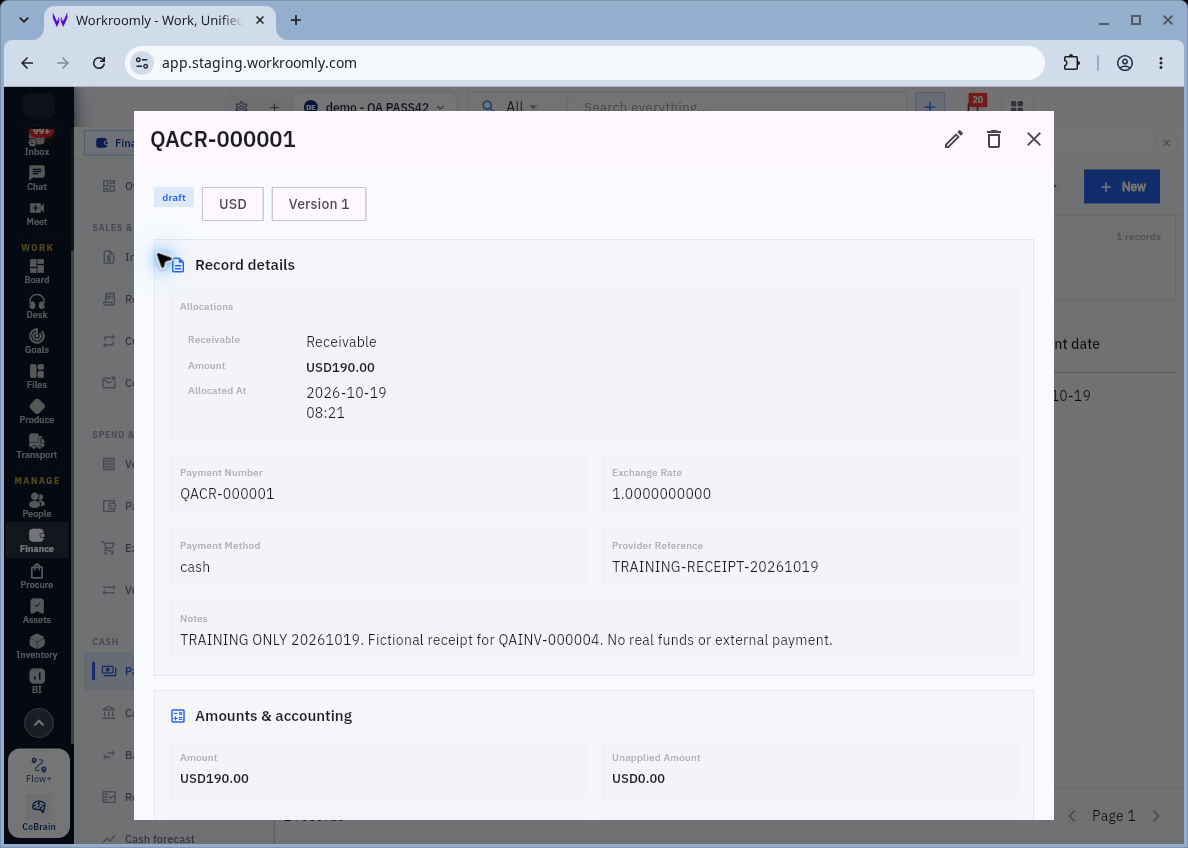Open a new browser tab
Screen dimensions: 1188x848
tap(295, 20)
